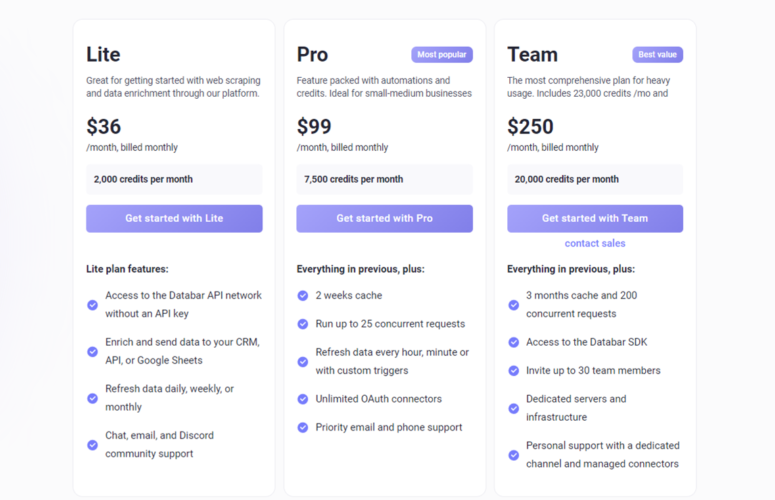Click checkmark beside Priority email and phone support

303,427
